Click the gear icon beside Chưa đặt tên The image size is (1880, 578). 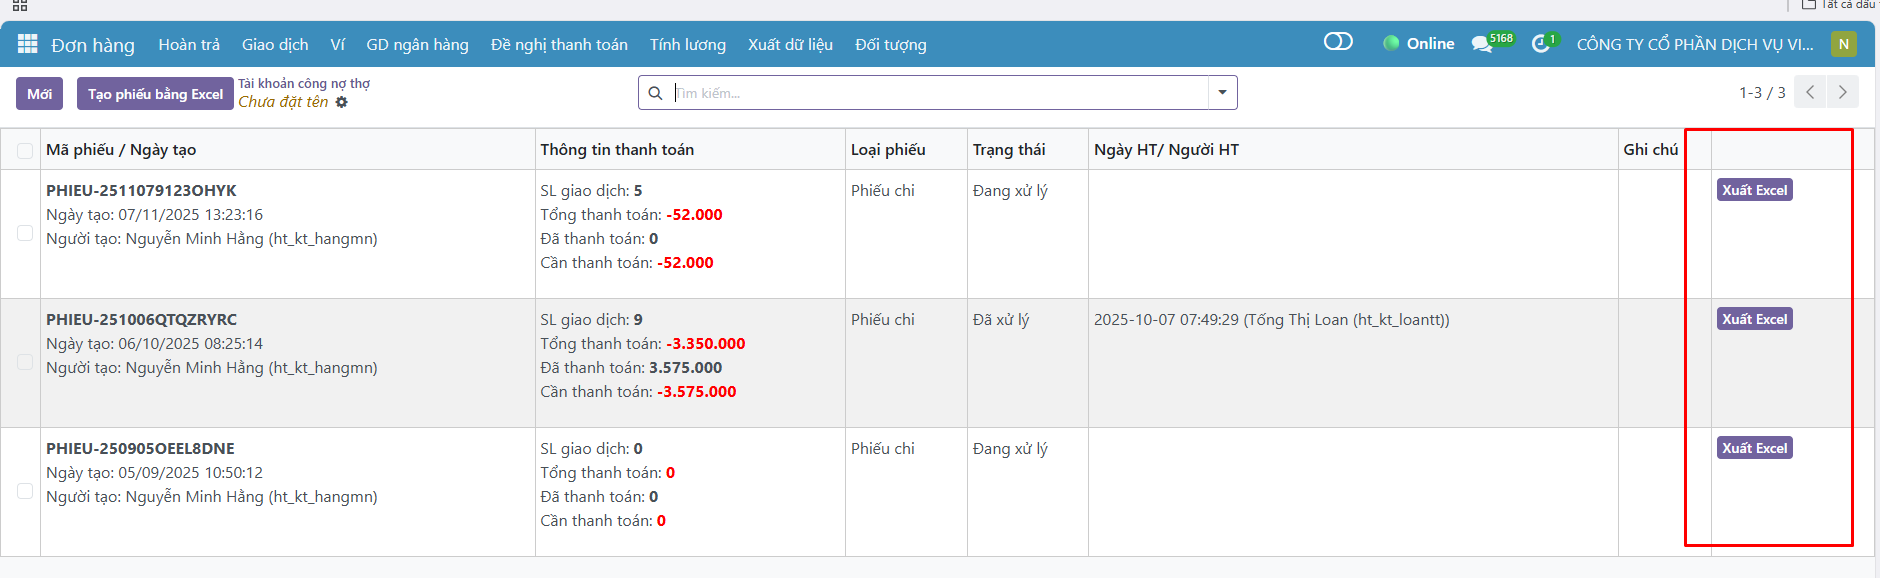tap(342, 102)
